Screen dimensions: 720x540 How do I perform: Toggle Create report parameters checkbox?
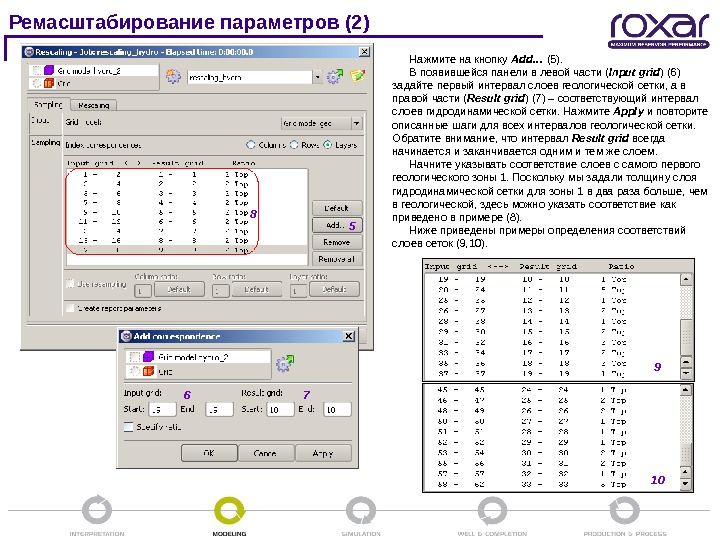70,308
